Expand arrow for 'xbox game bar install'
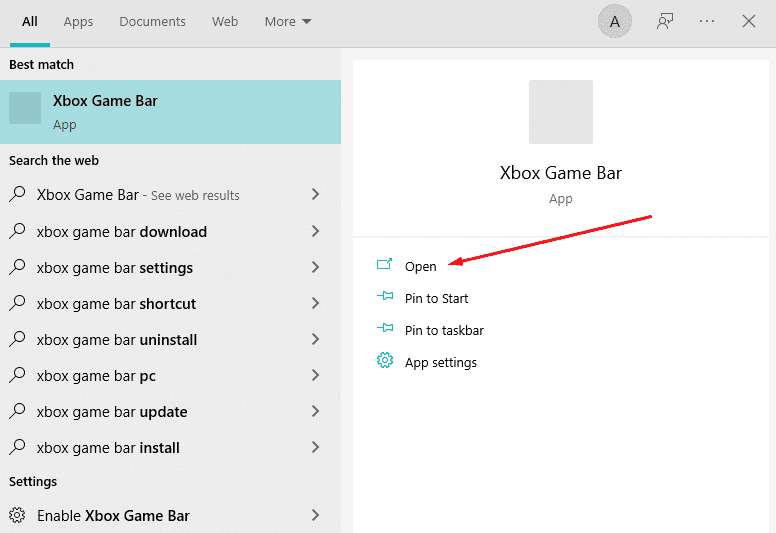 coord(315,447)
